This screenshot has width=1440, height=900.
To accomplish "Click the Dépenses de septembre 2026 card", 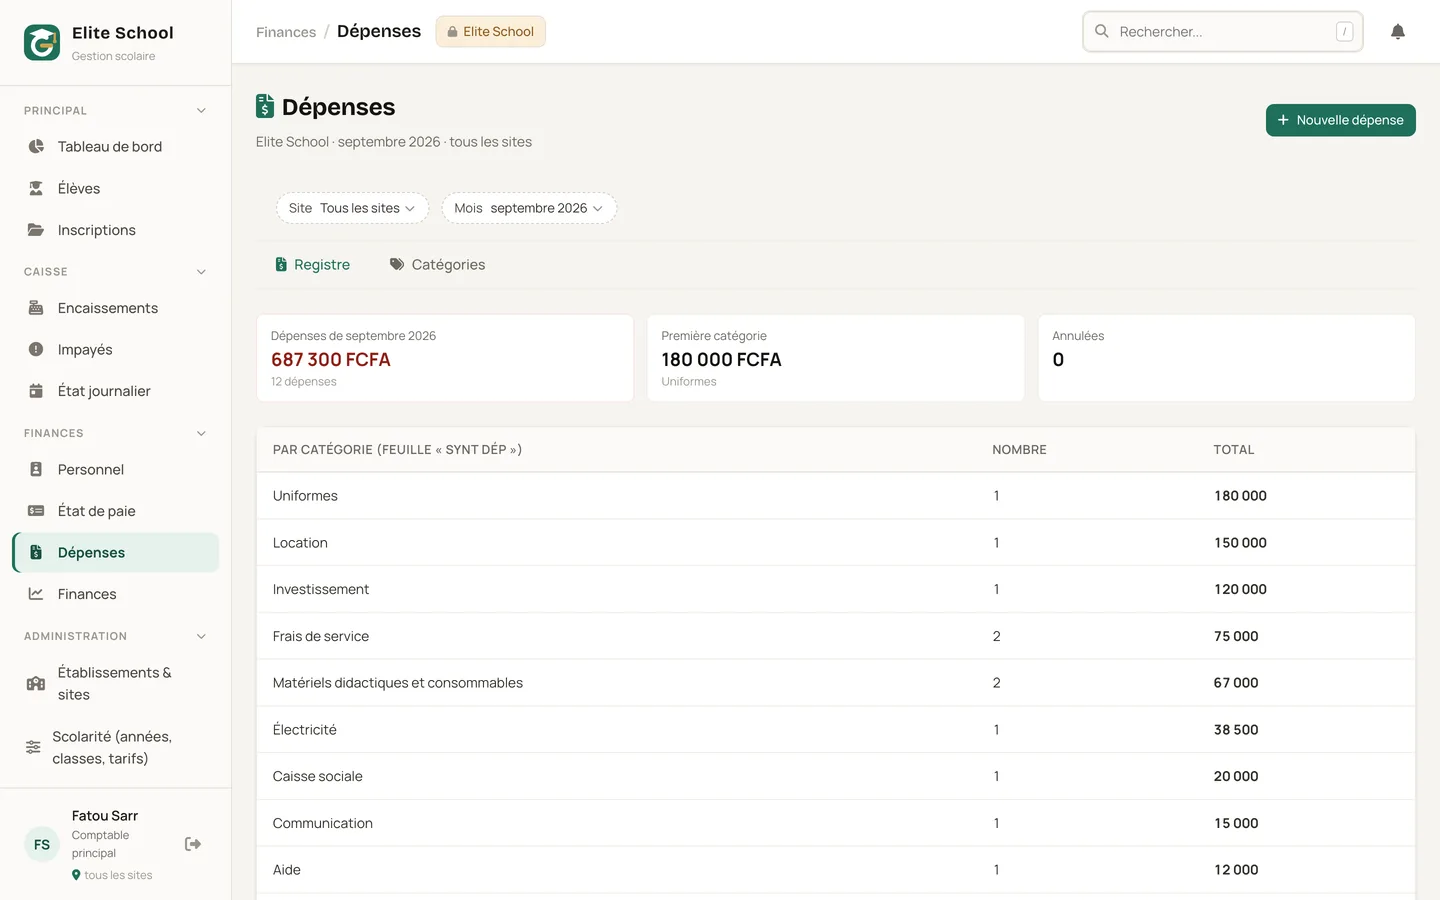I will [445, 358].
